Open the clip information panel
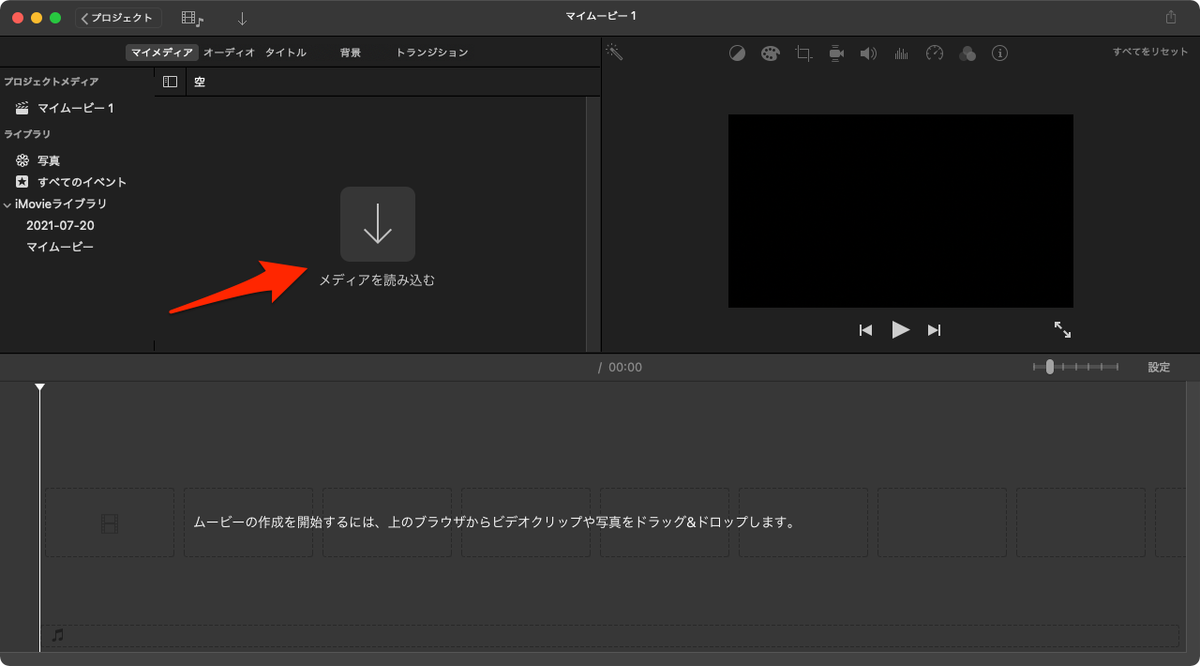Image resolution: width=1200 pixels, height=666 pixels. tap(999, 53)
